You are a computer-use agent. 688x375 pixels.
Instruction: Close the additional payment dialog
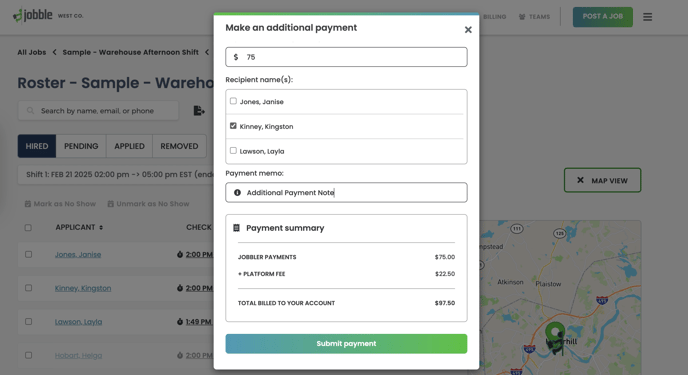point(468,29)
